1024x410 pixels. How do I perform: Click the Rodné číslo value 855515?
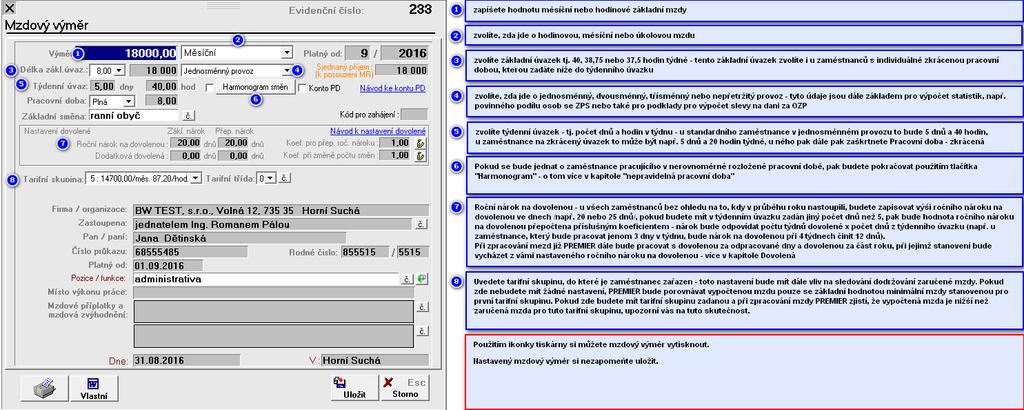click(x=364, y=251)
